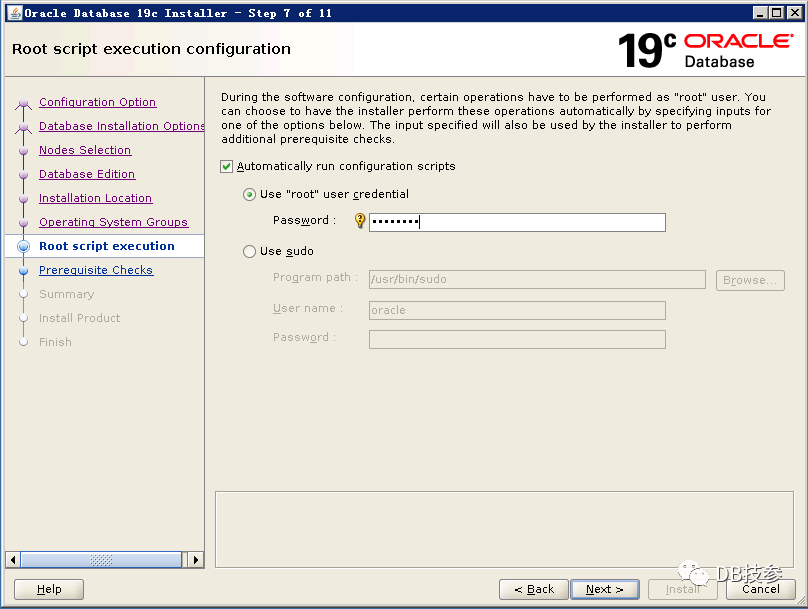Toggle Automatically run configuration scripts checkbox

tap(227, 166)
